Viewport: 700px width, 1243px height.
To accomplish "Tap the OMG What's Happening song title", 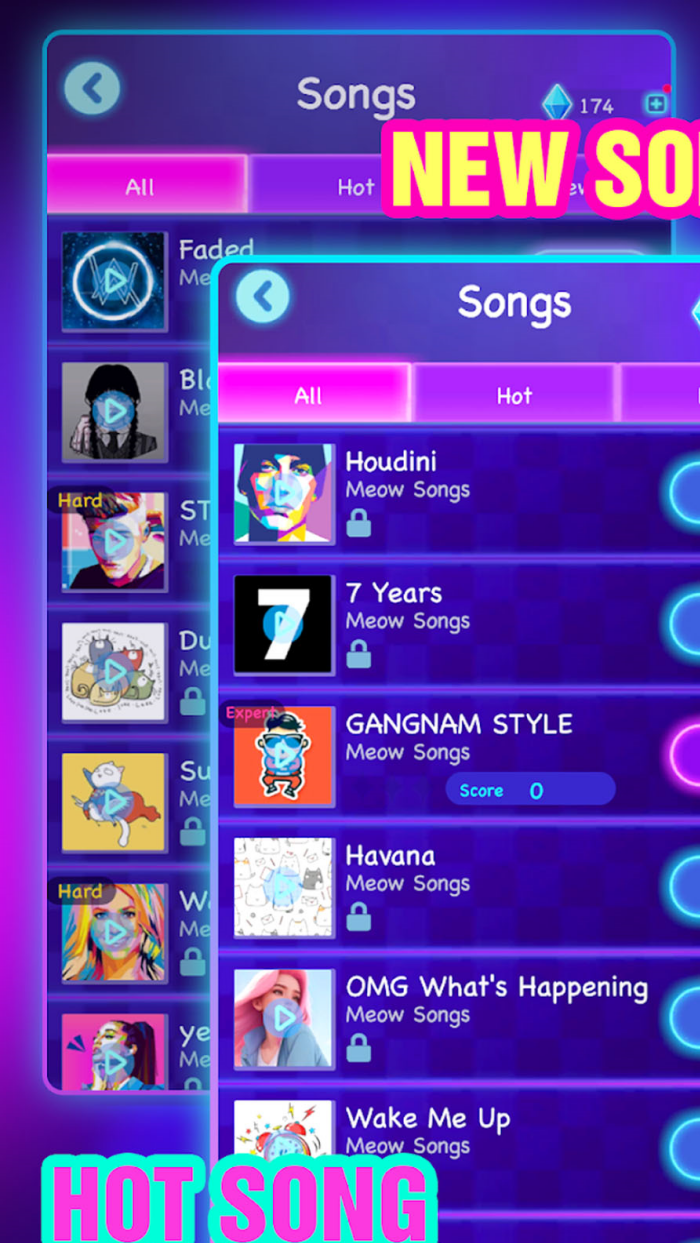I will click(497, 988).
